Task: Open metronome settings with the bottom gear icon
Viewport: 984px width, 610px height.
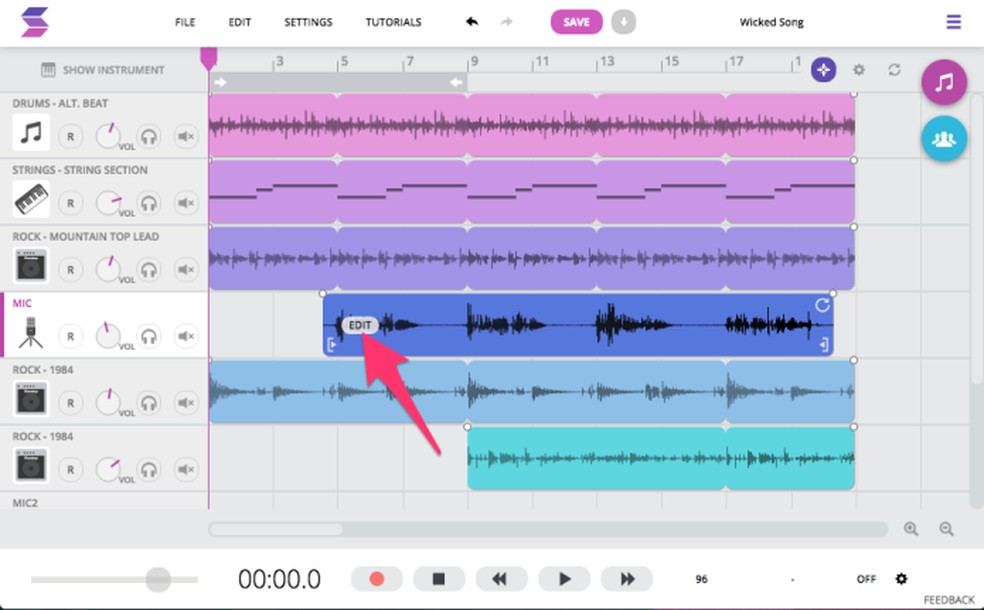Action: coord(901,578)
